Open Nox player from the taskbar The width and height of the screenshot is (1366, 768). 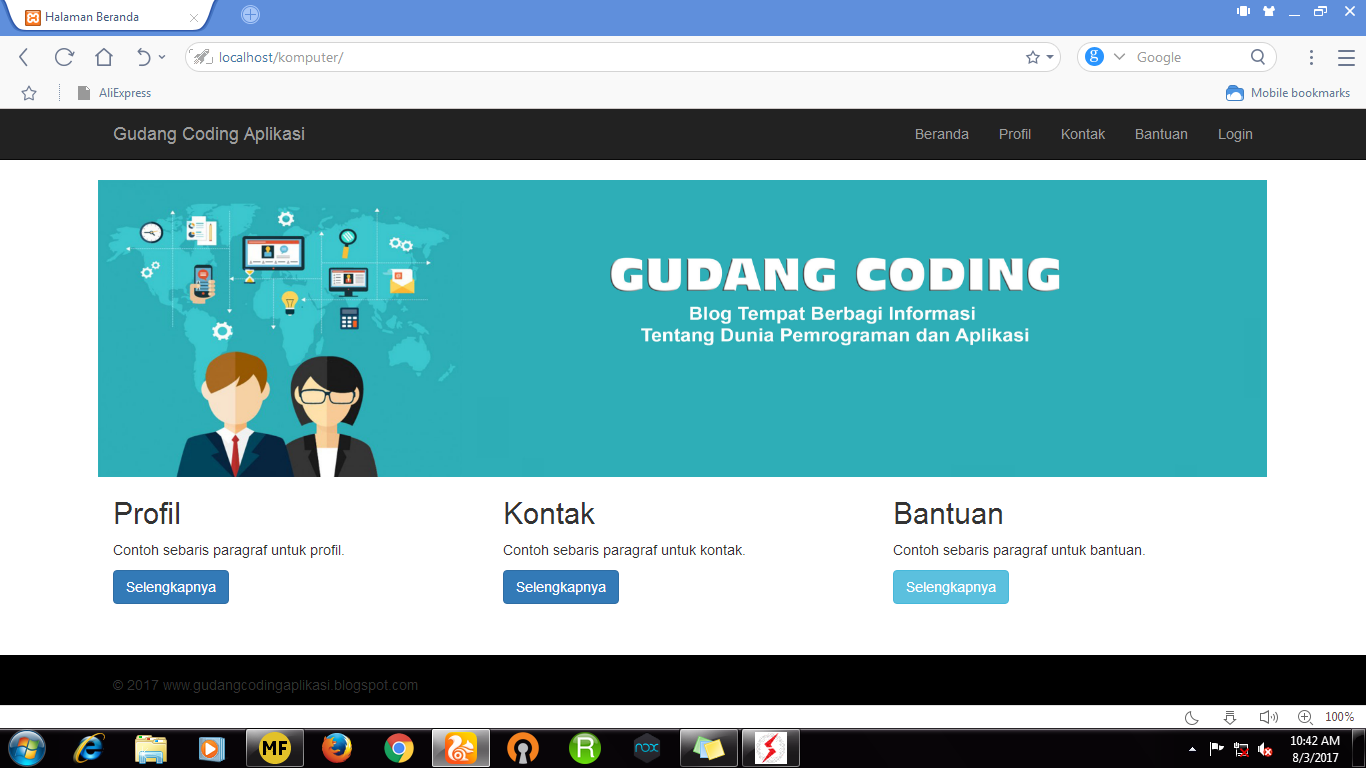[x=646, y=747]
